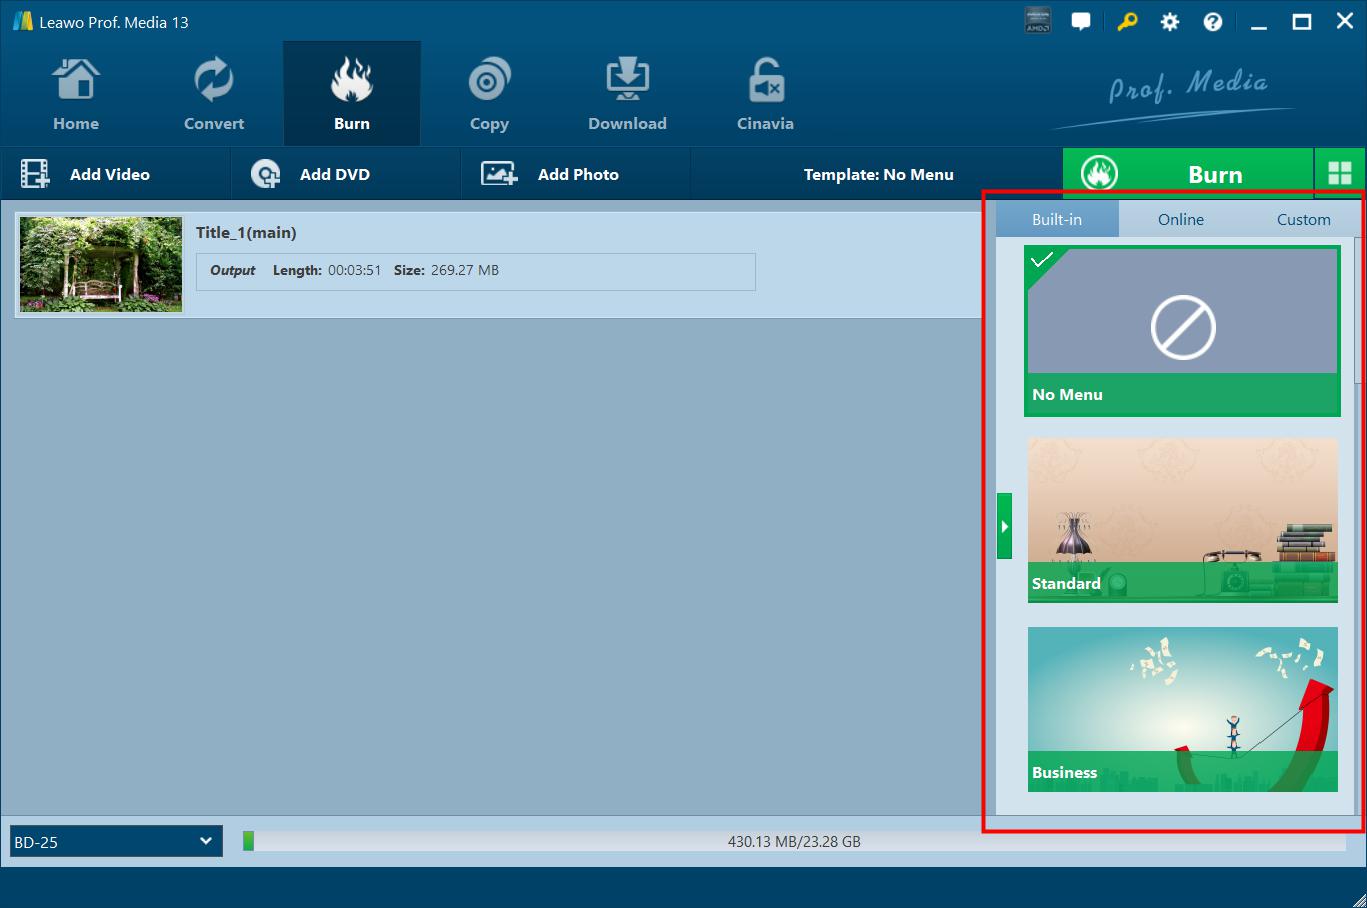
Task: Open the Cinavia module
Action: tap(765, 95)
